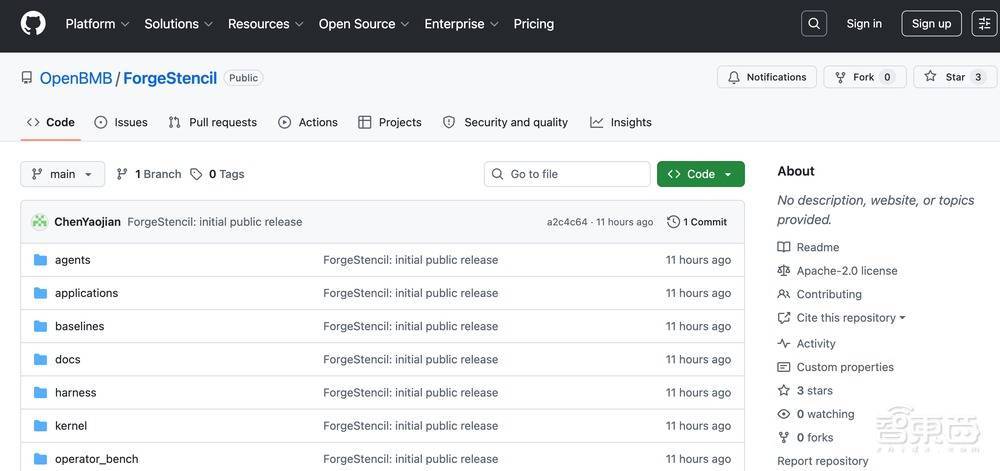Click the bell icon in Notifications
The height and width of the screenshot is (471, 1000).
(x=734, y=77)
